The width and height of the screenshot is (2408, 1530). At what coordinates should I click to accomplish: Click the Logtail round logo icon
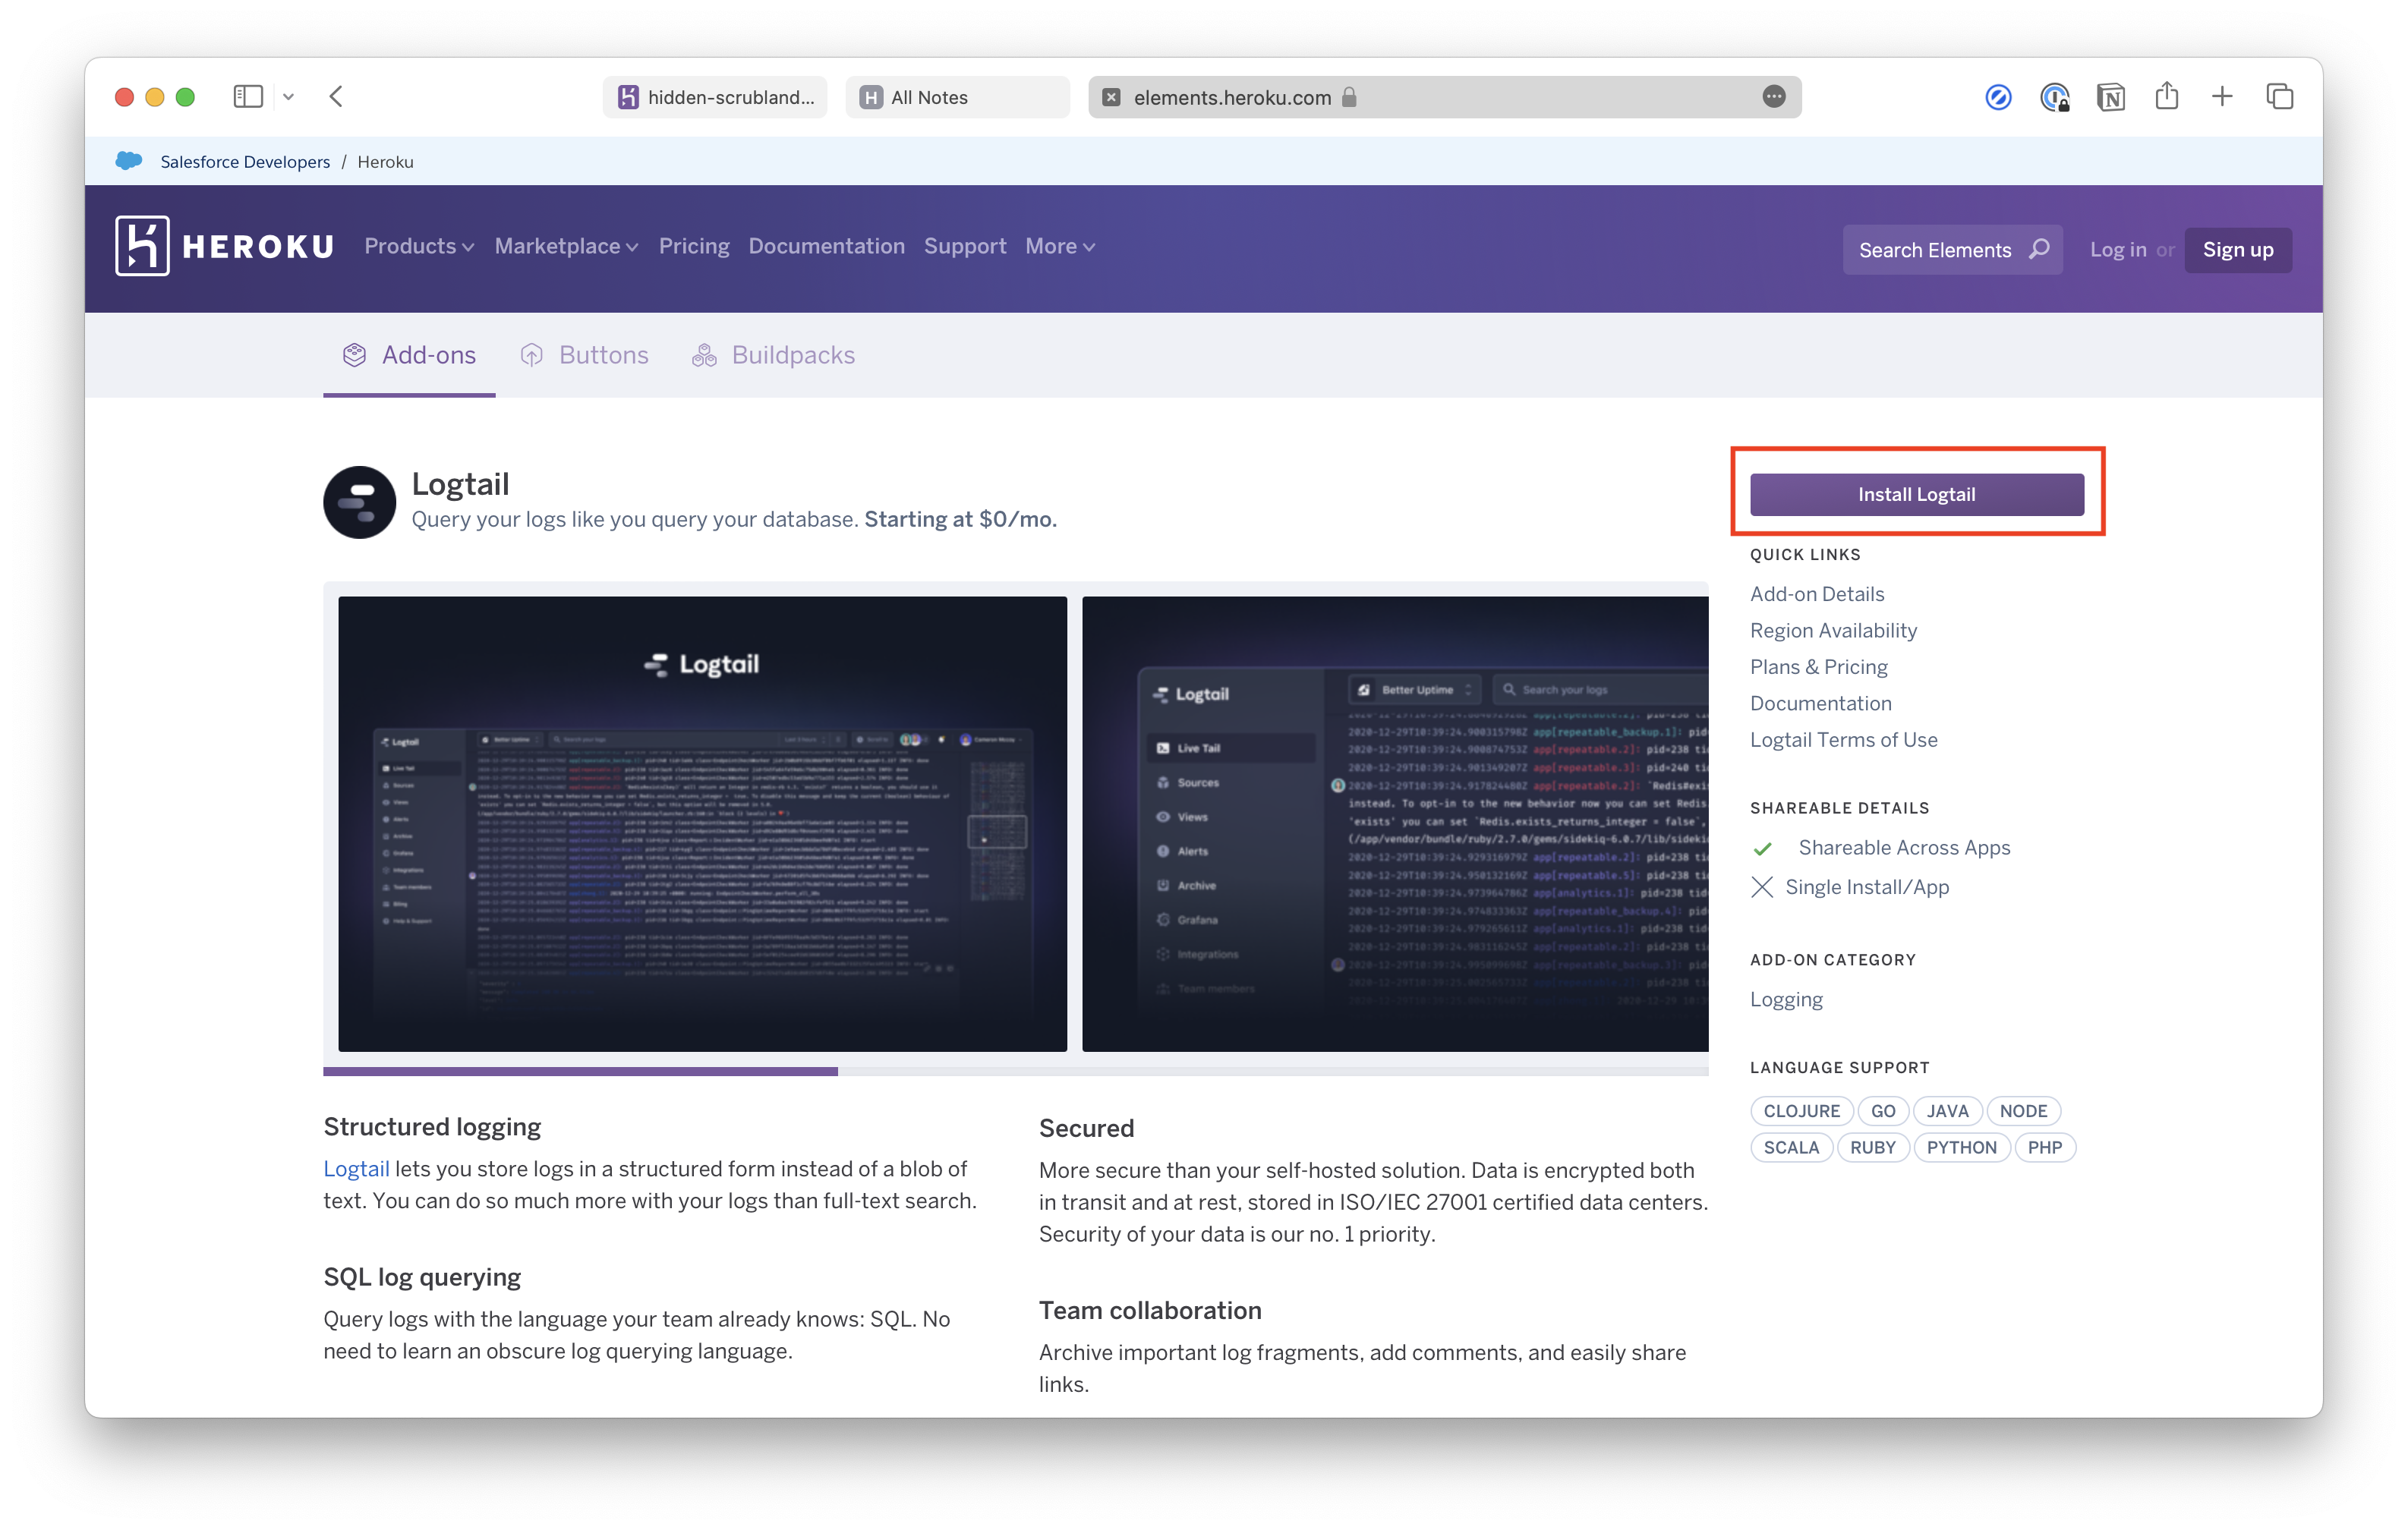pos(360,502)
